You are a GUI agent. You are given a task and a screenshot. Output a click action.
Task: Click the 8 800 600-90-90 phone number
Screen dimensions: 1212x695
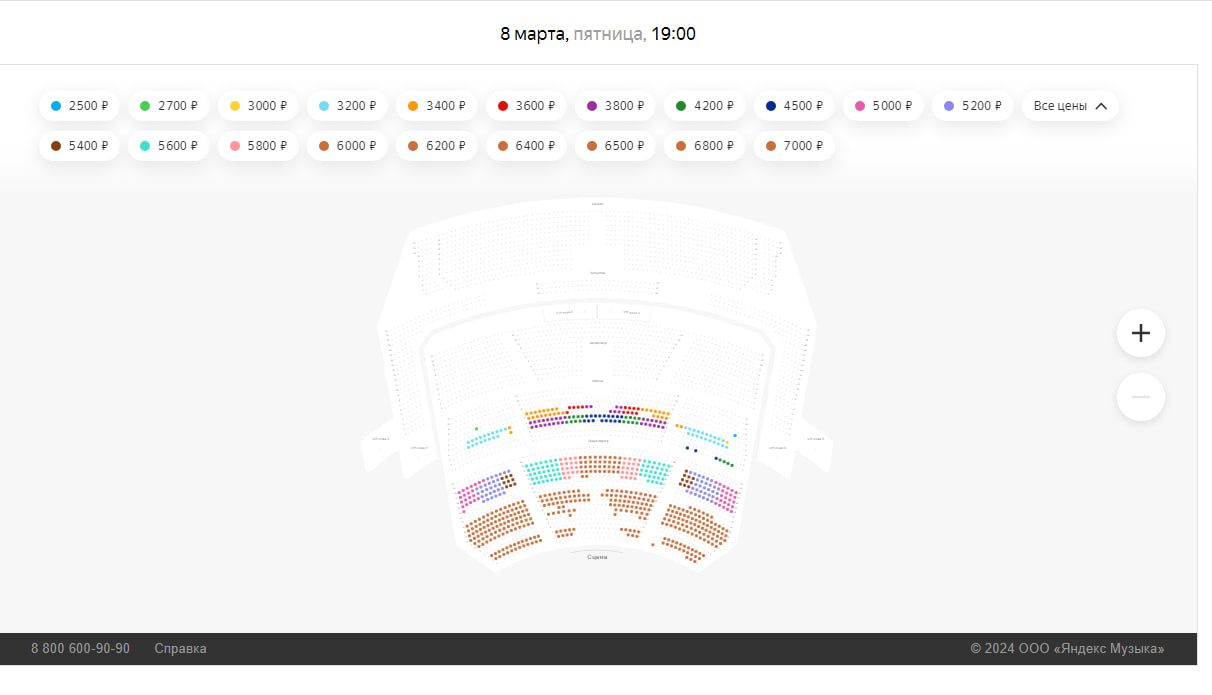tap(80, 648)
